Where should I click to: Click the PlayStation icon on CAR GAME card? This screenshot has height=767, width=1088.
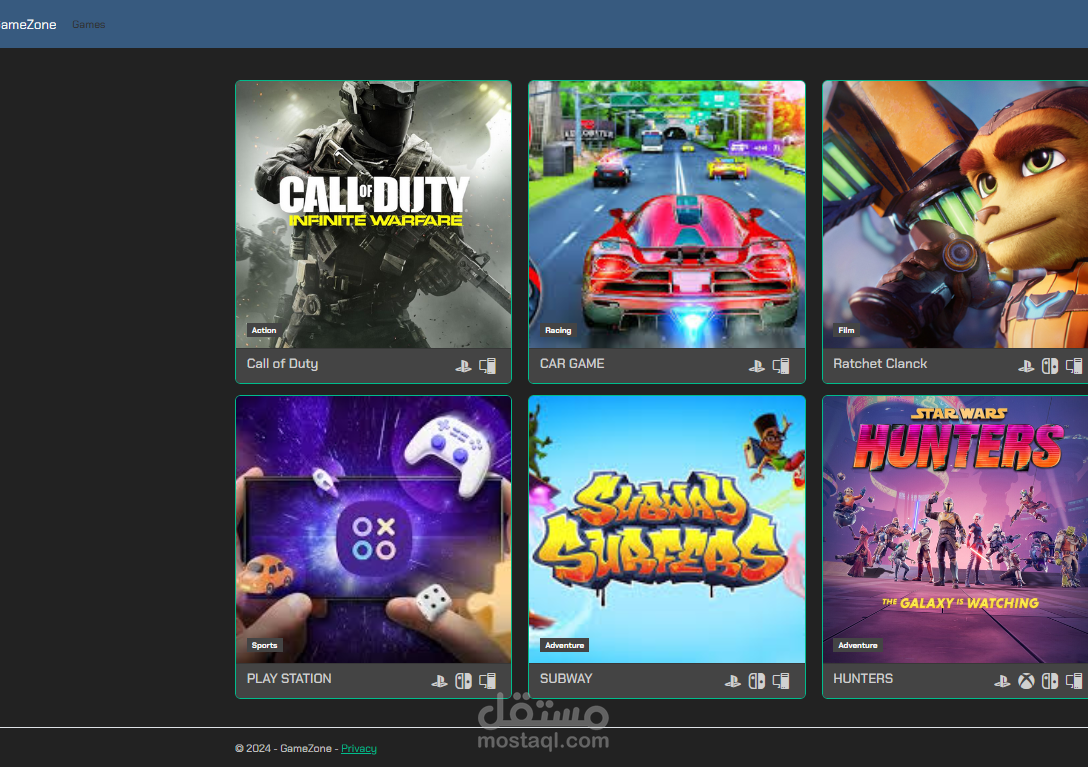[x=757, y=366]
